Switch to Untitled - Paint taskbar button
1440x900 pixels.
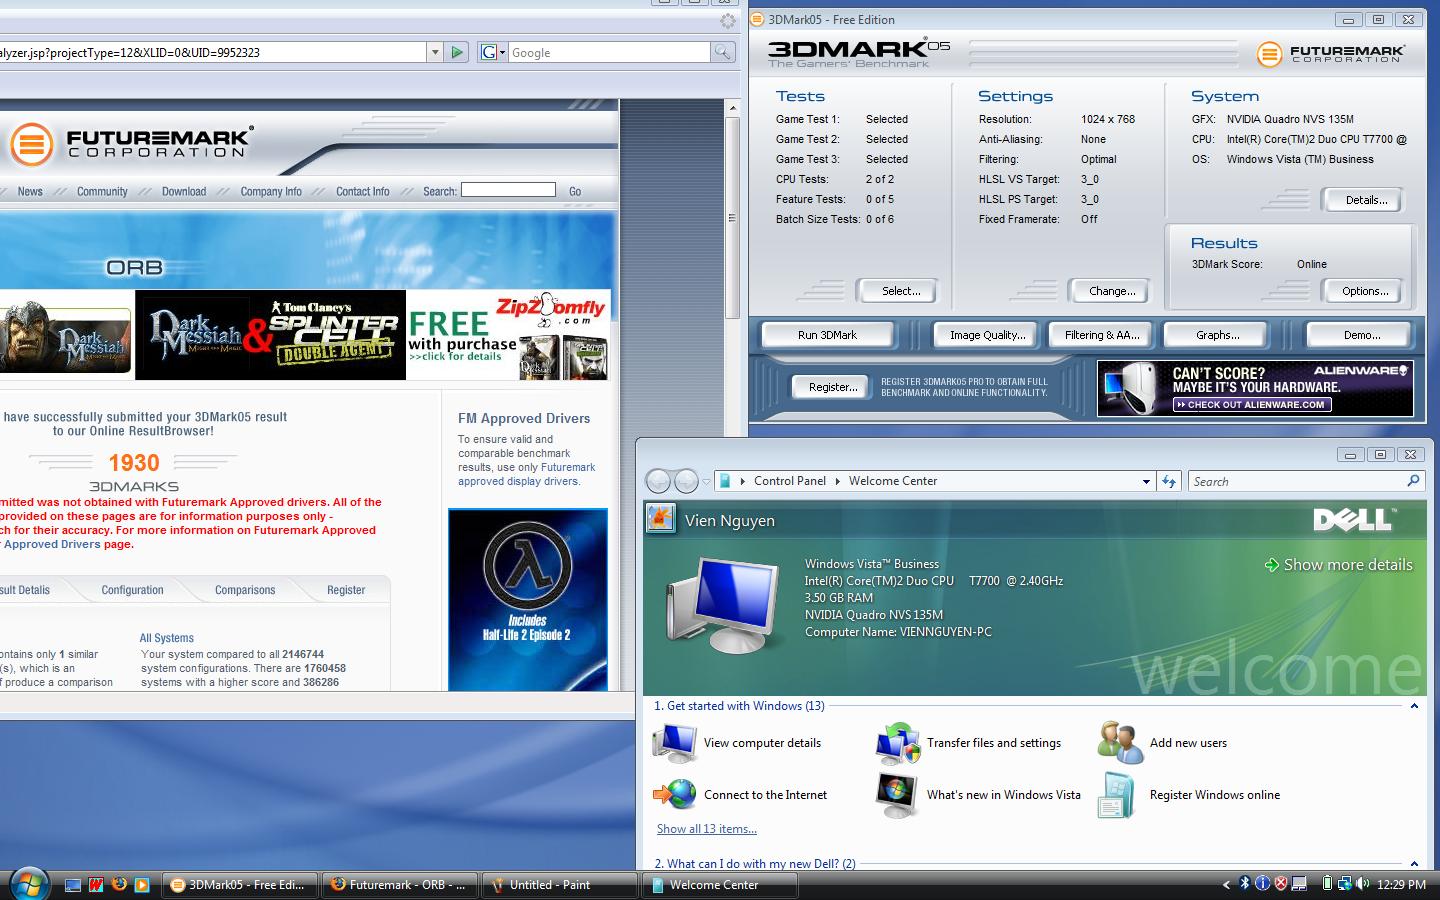(560, 885)
